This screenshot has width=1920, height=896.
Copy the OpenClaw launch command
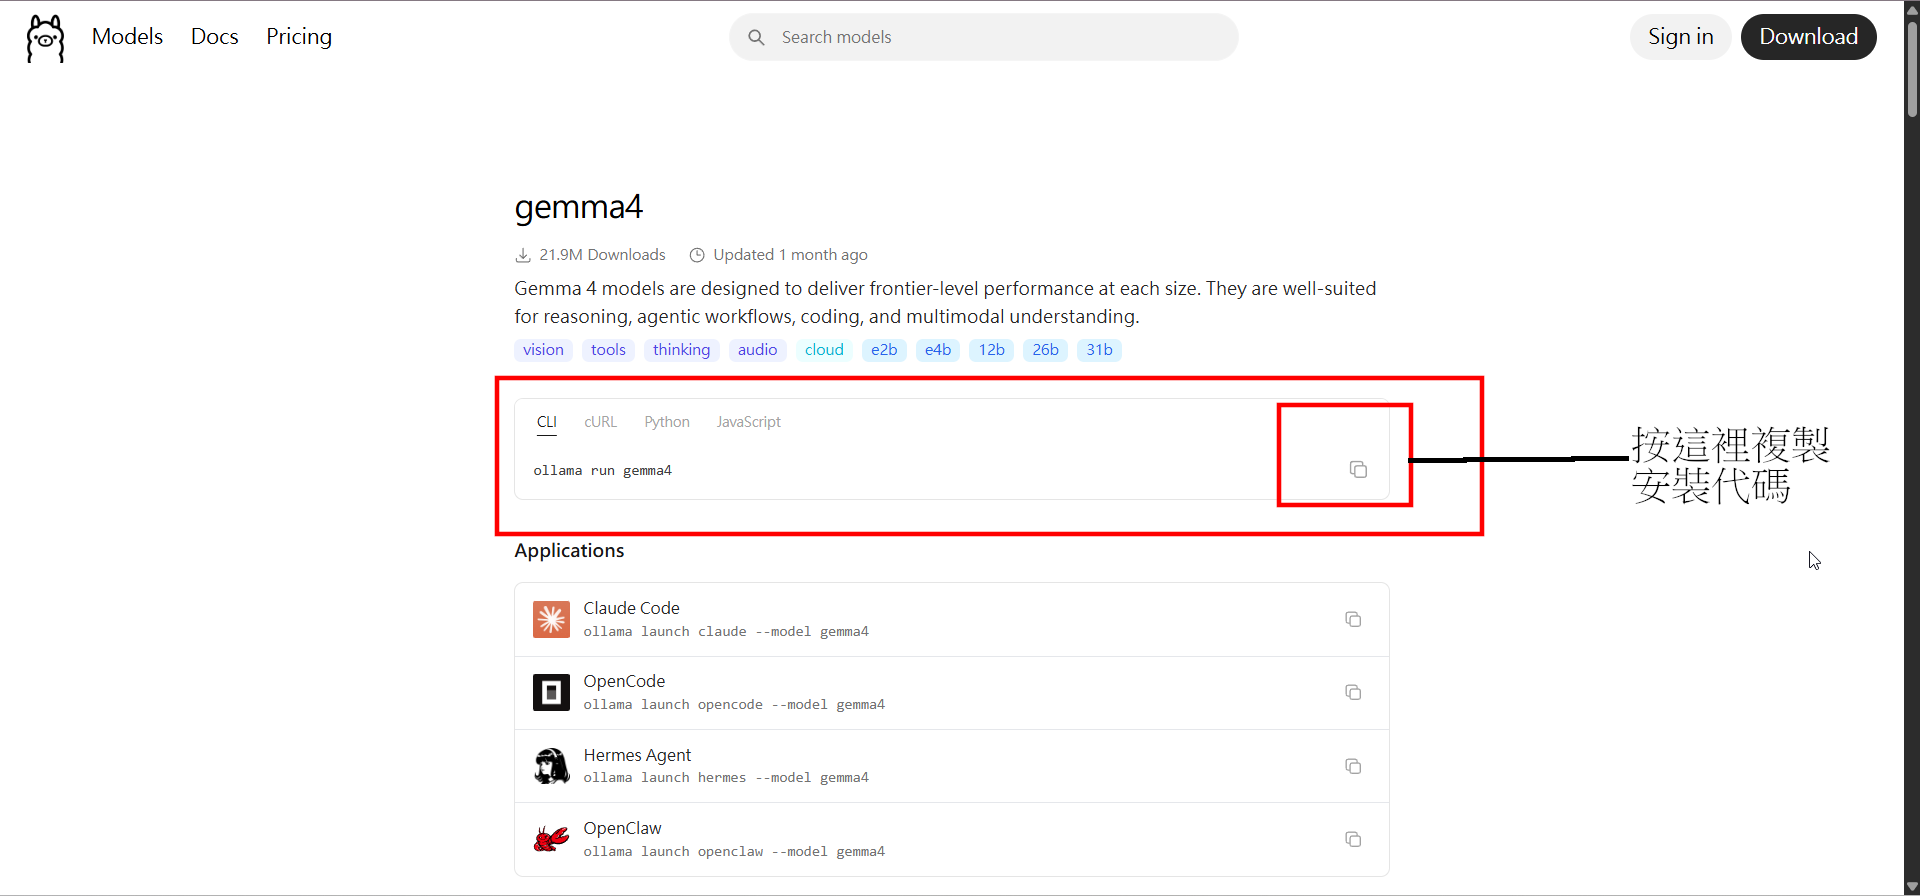[1353, 839]
